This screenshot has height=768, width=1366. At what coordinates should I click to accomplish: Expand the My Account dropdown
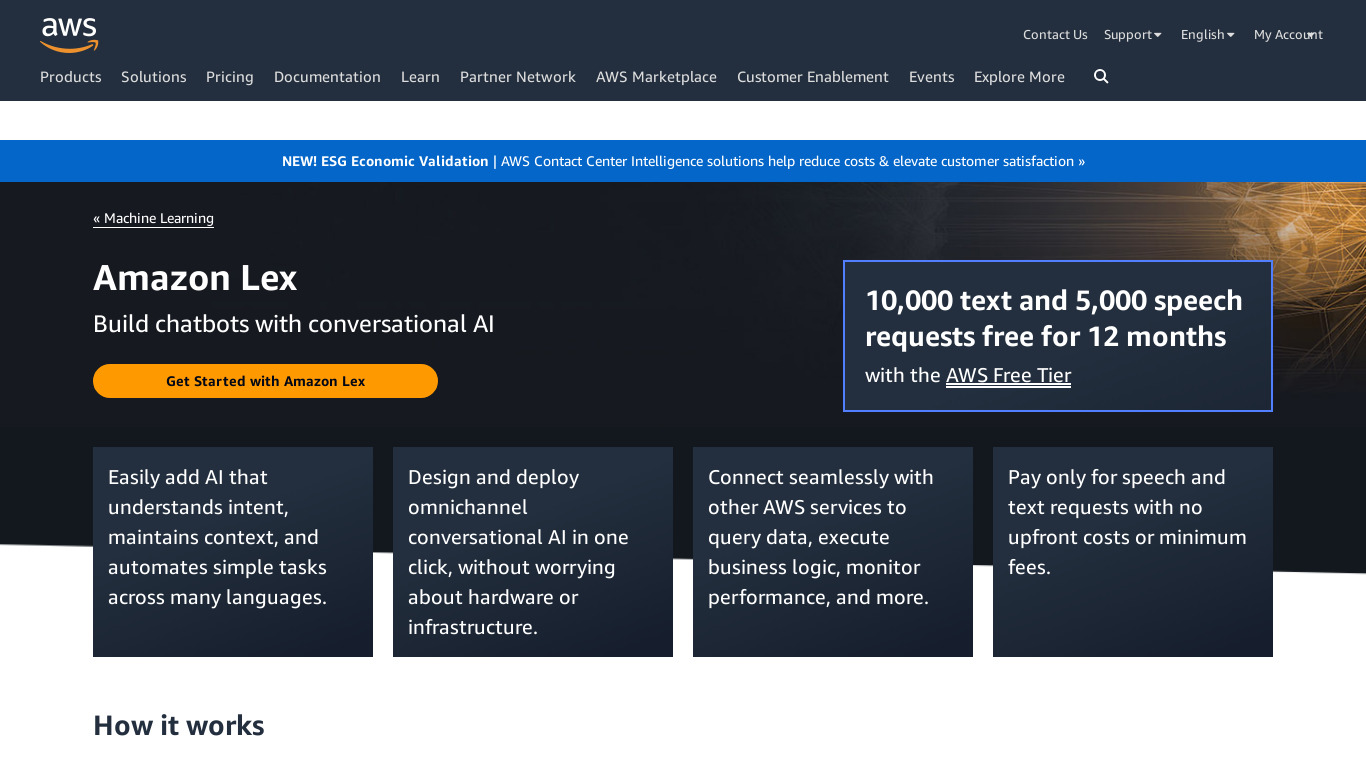coord(1288,35)
